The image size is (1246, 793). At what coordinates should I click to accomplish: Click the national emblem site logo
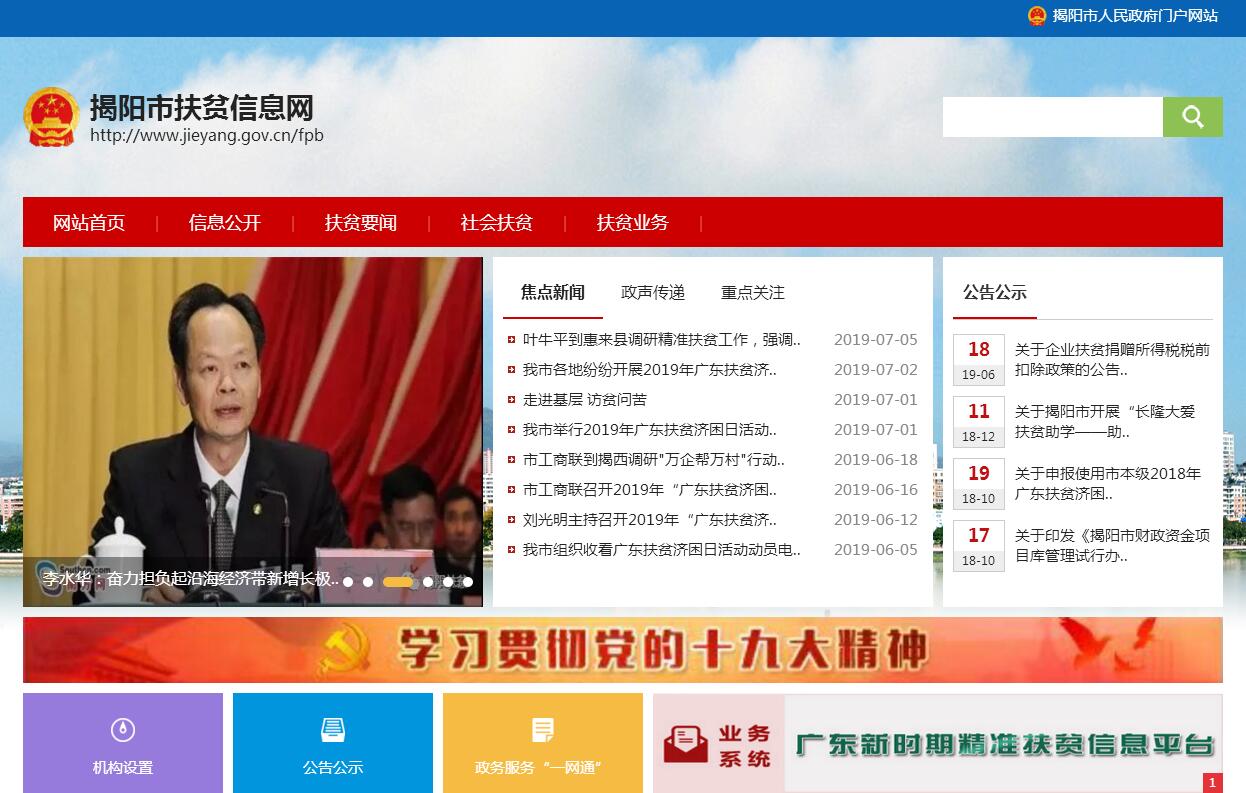[x=51, y=117]
